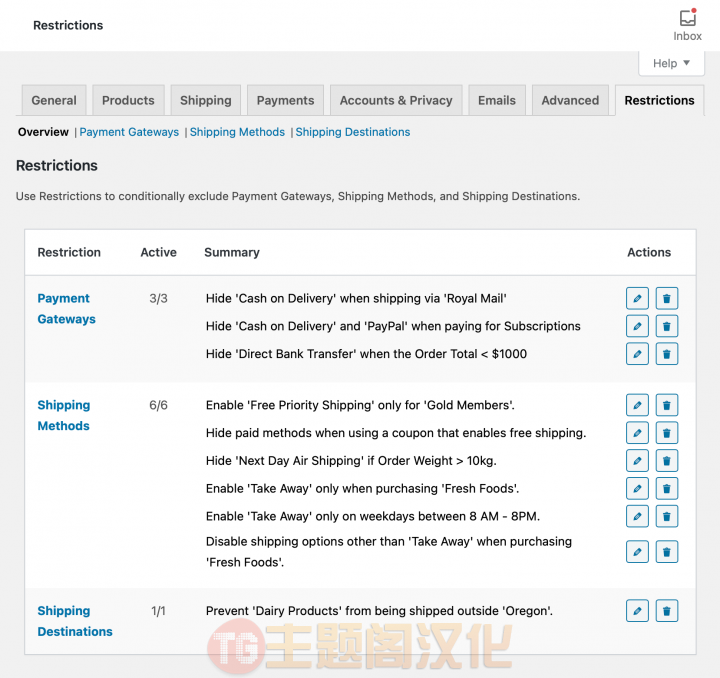This screenshot has height=678, width=720.
Task: Open Payment Gateways sub-navigation link
Action: coord(129,132)
